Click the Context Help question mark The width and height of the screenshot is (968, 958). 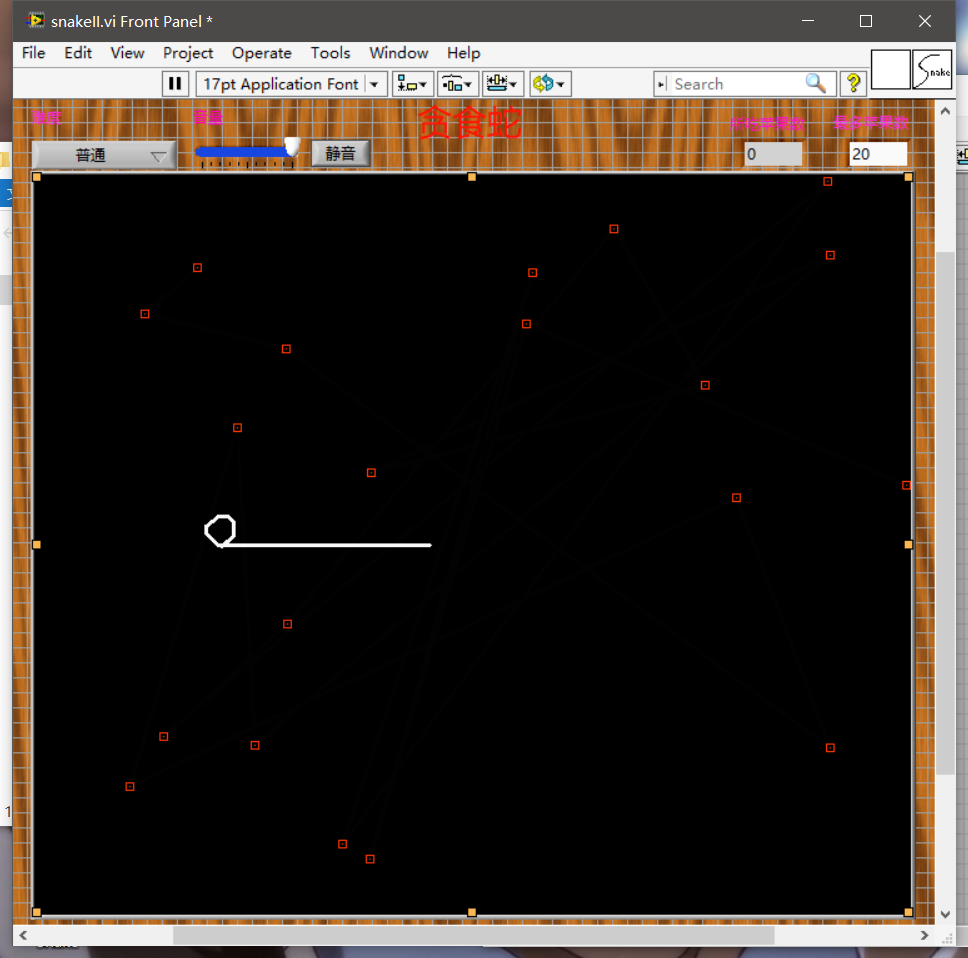coord(853,83)
